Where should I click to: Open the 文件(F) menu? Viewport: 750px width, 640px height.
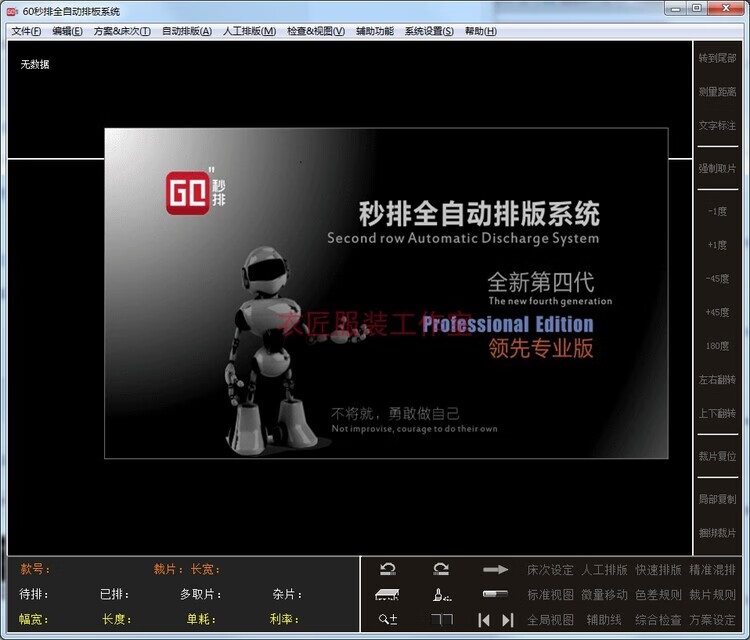tap(26, 31)
